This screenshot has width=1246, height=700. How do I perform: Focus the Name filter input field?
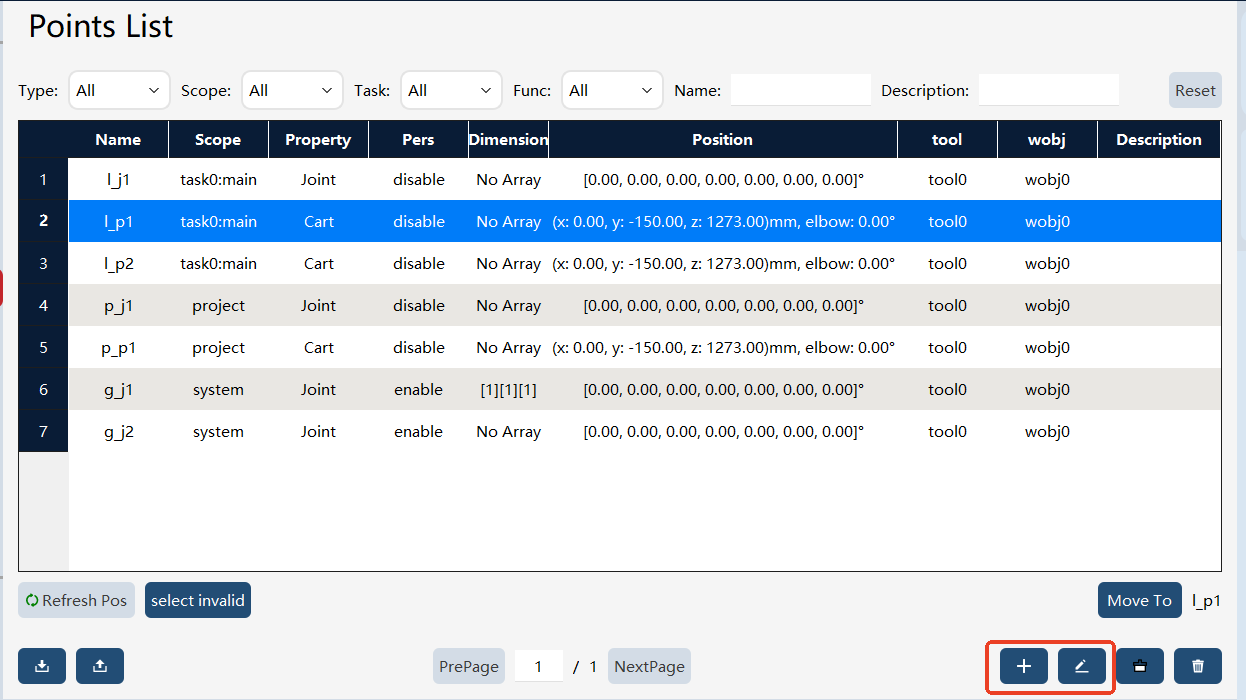tap(801, 90)
